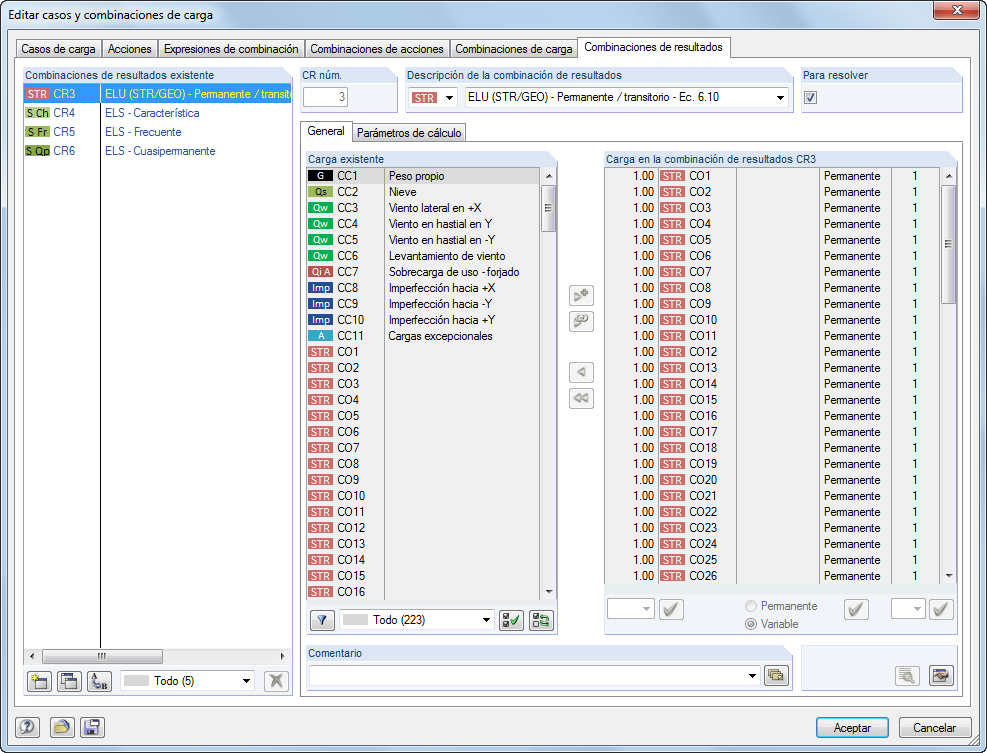Click the CR3 load list vertical scrollbar thumb

pyautogui.click(x=949, y=244)
